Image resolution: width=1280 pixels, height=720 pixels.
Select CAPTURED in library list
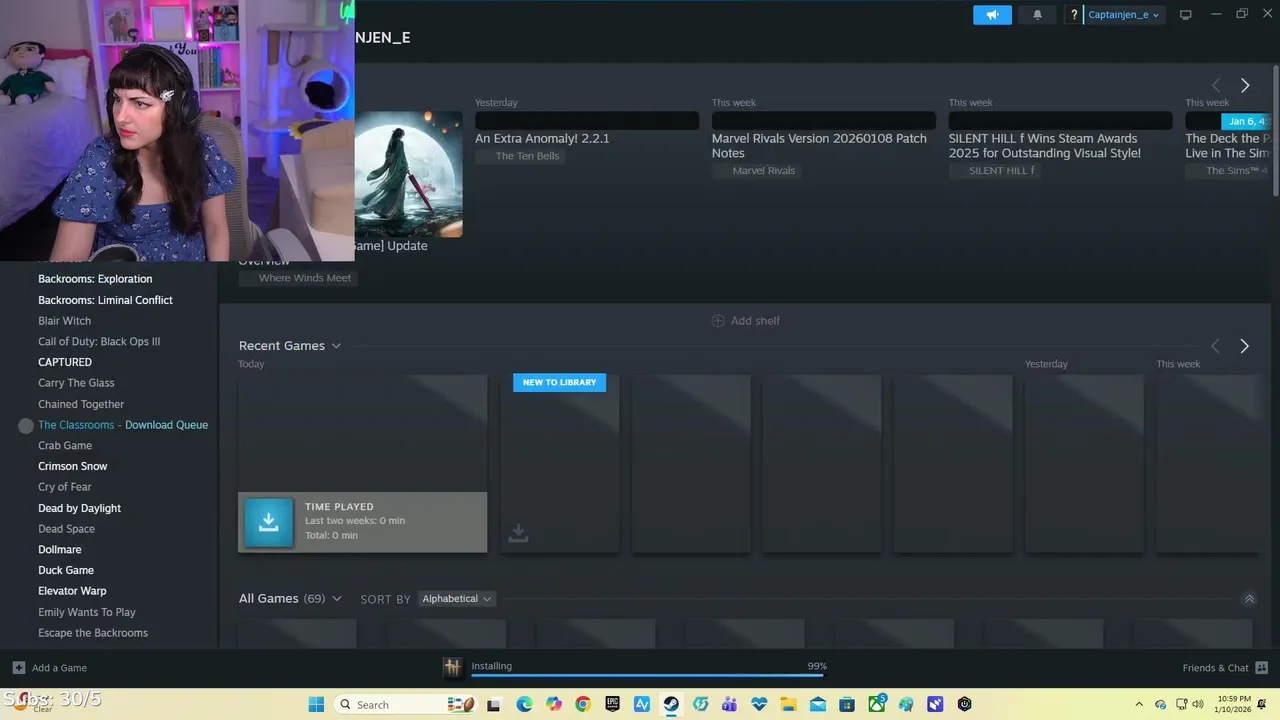click(65, 362)
